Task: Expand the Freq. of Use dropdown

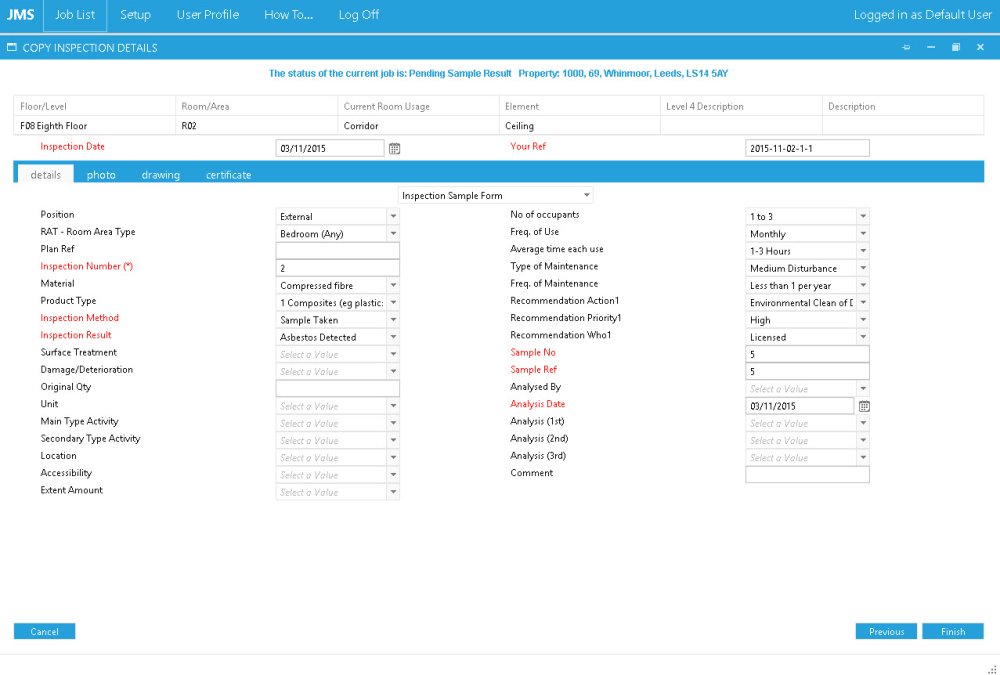Action: (863, 234)
